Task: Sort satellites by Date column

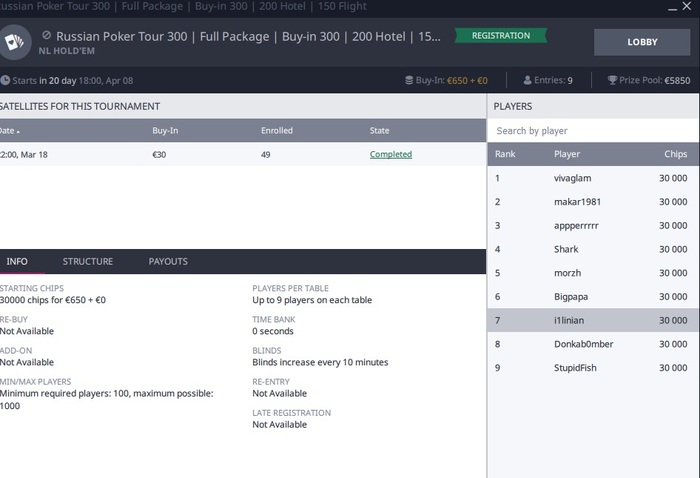Action: click(10, 131)
